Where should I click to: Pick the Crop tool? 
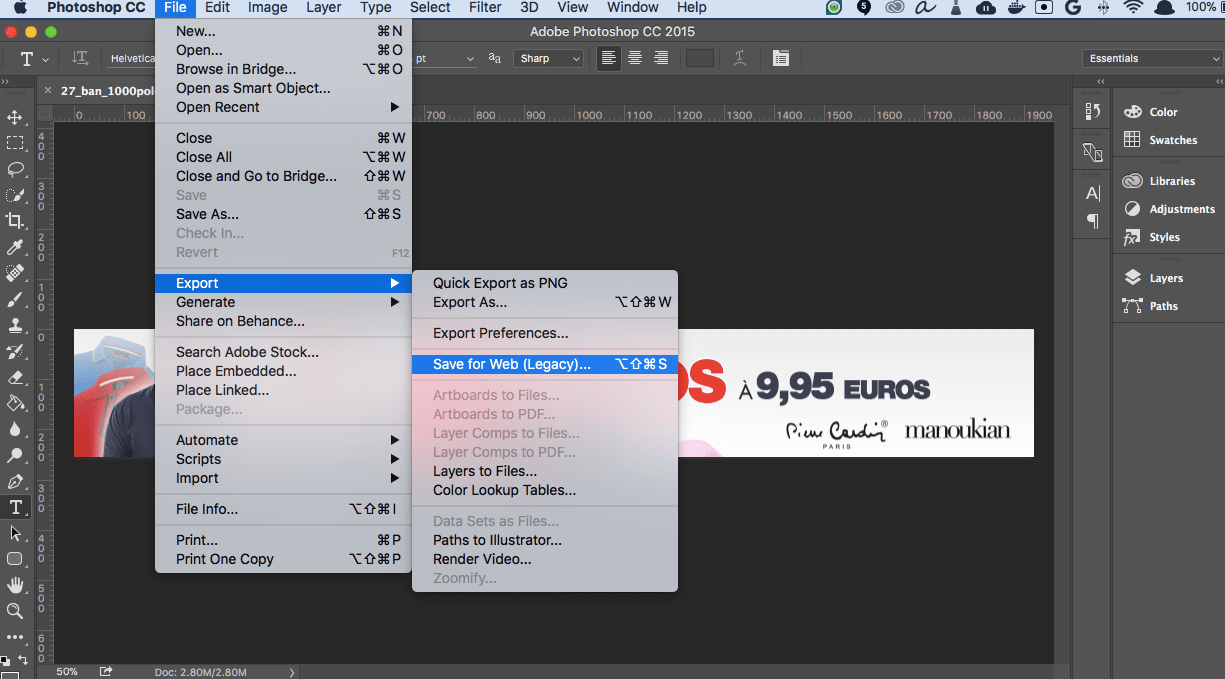15,221
